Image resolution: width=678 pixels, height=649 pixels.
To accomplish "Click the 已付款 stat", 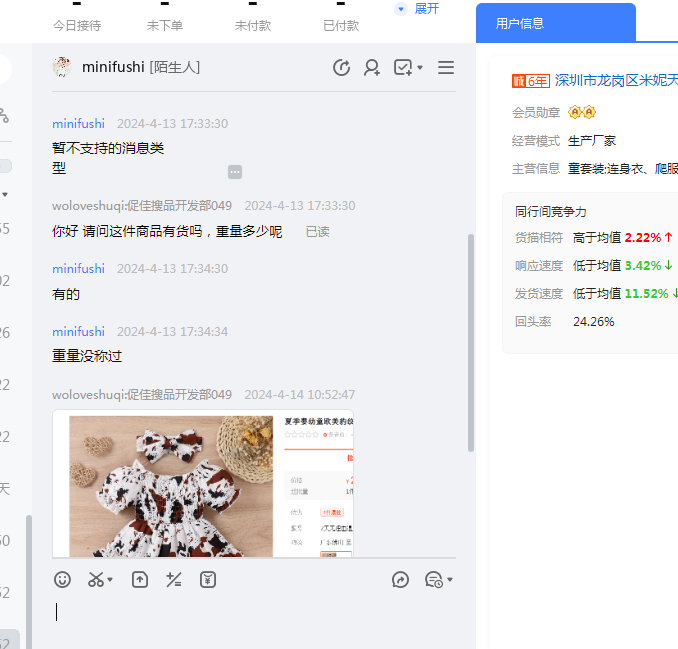I will click(x=341, y=26).
